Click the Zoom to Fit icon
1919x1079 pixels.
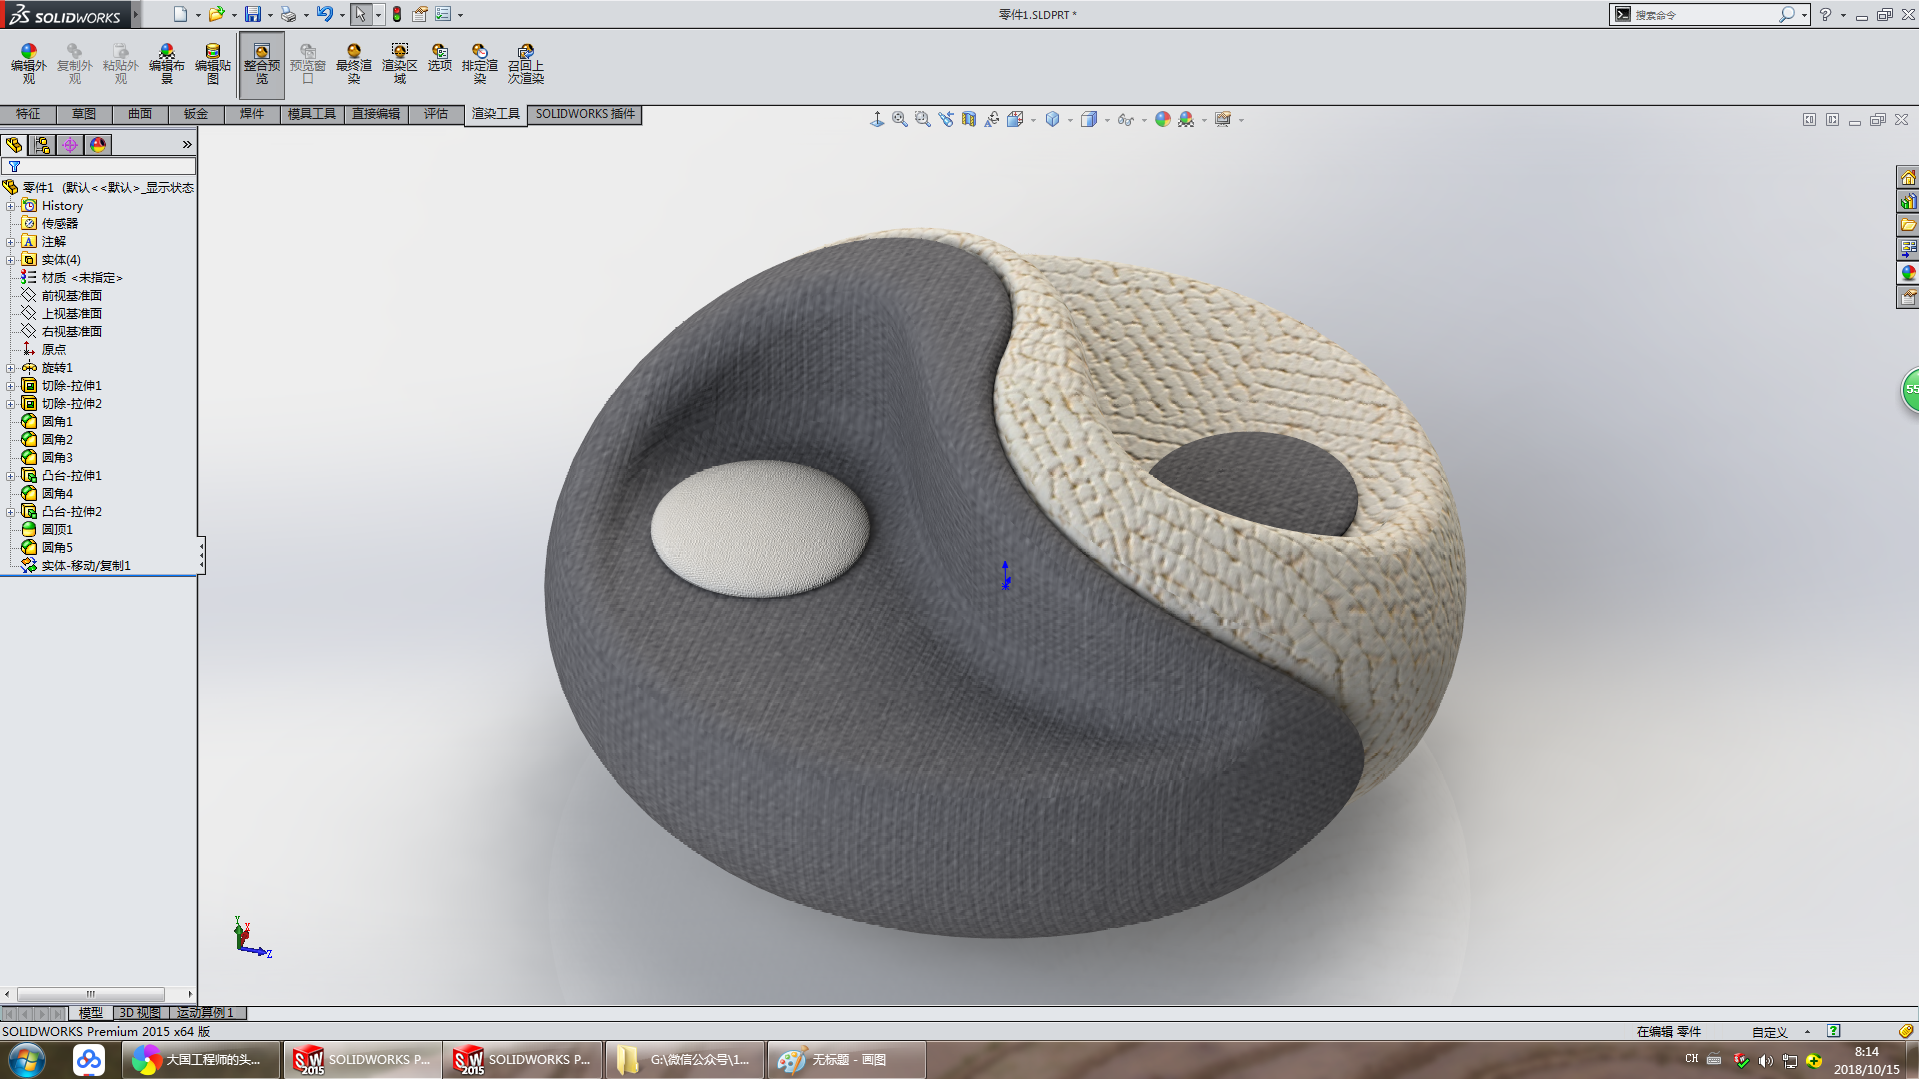[900, 119]
